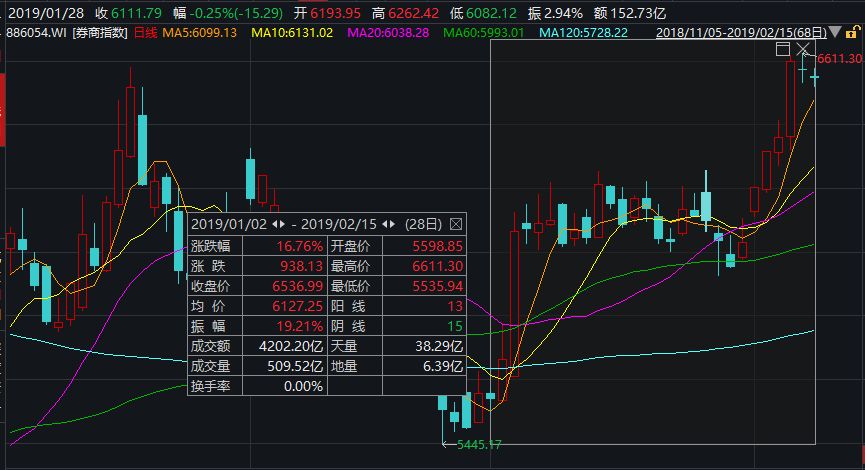Screen dimensions: 865x470
Task: Click the 地量 value 6.39亿 cell
Action: coord(424,366)
